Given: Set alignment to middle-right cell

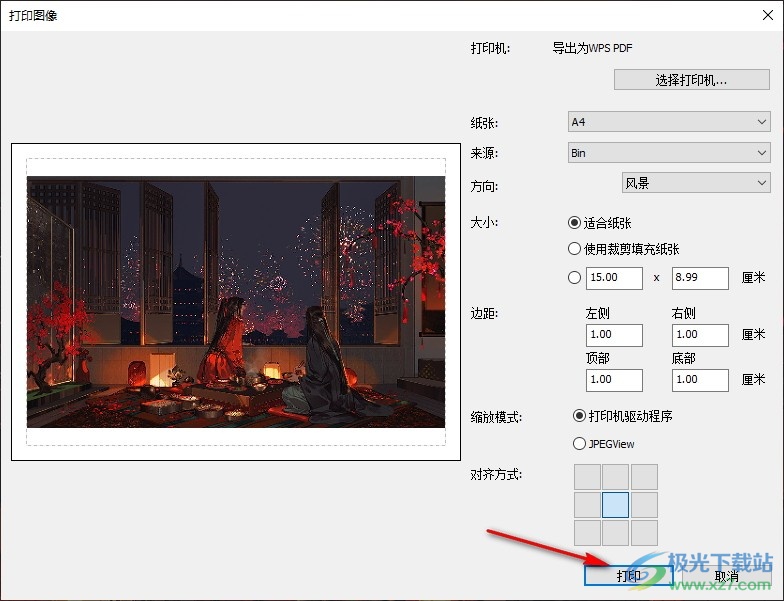Looking at the screenshot, I should (x=644, y=504).
